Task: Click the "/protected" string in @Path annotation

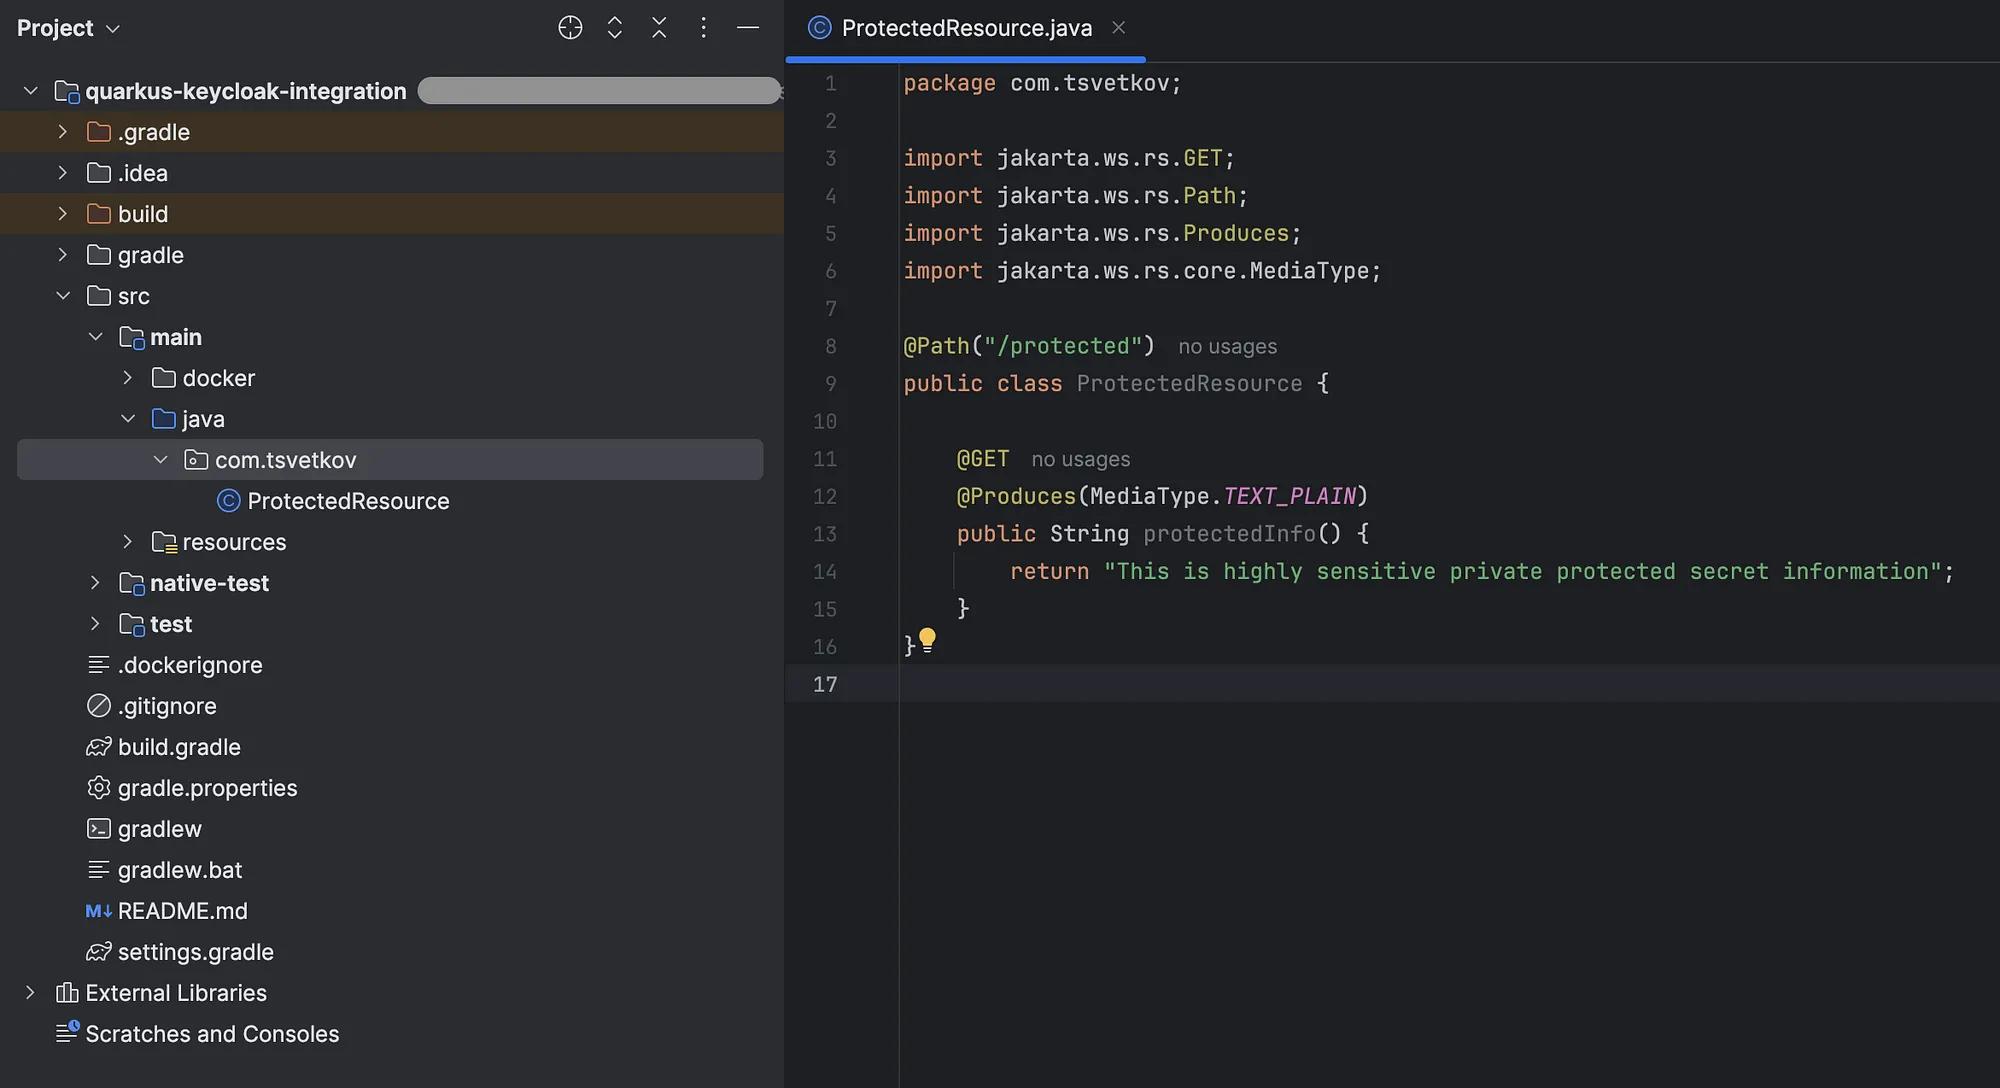Action: (x=1063, y=346)
